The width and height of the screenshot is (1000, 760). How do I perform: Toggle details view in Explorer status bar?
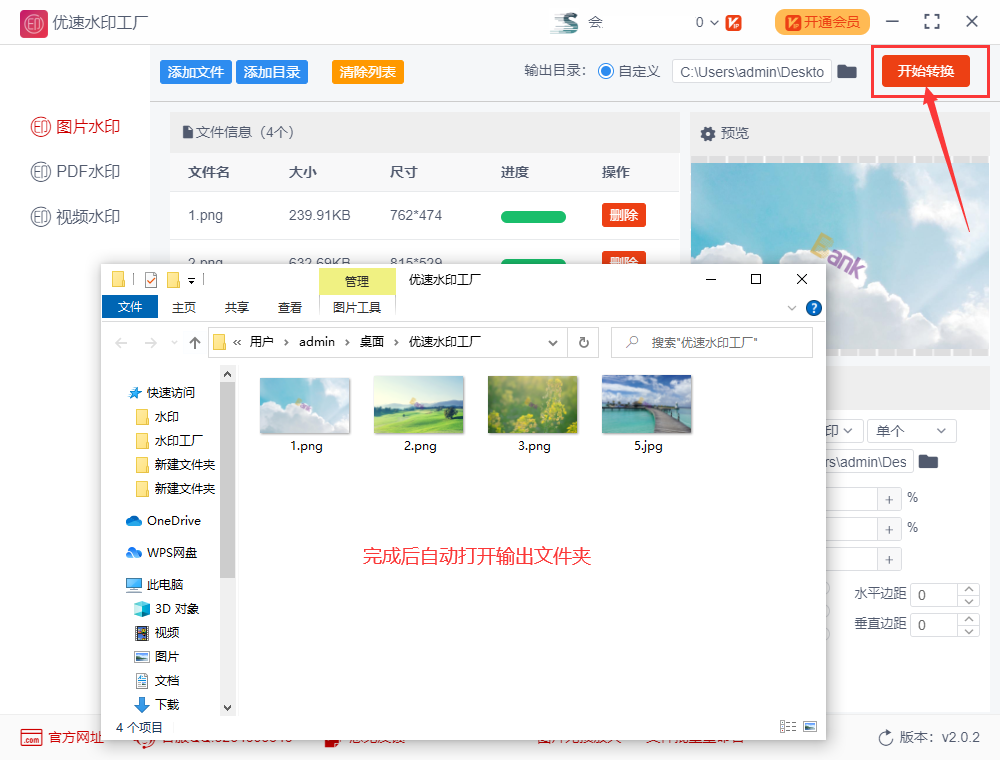tap(788, 726)
